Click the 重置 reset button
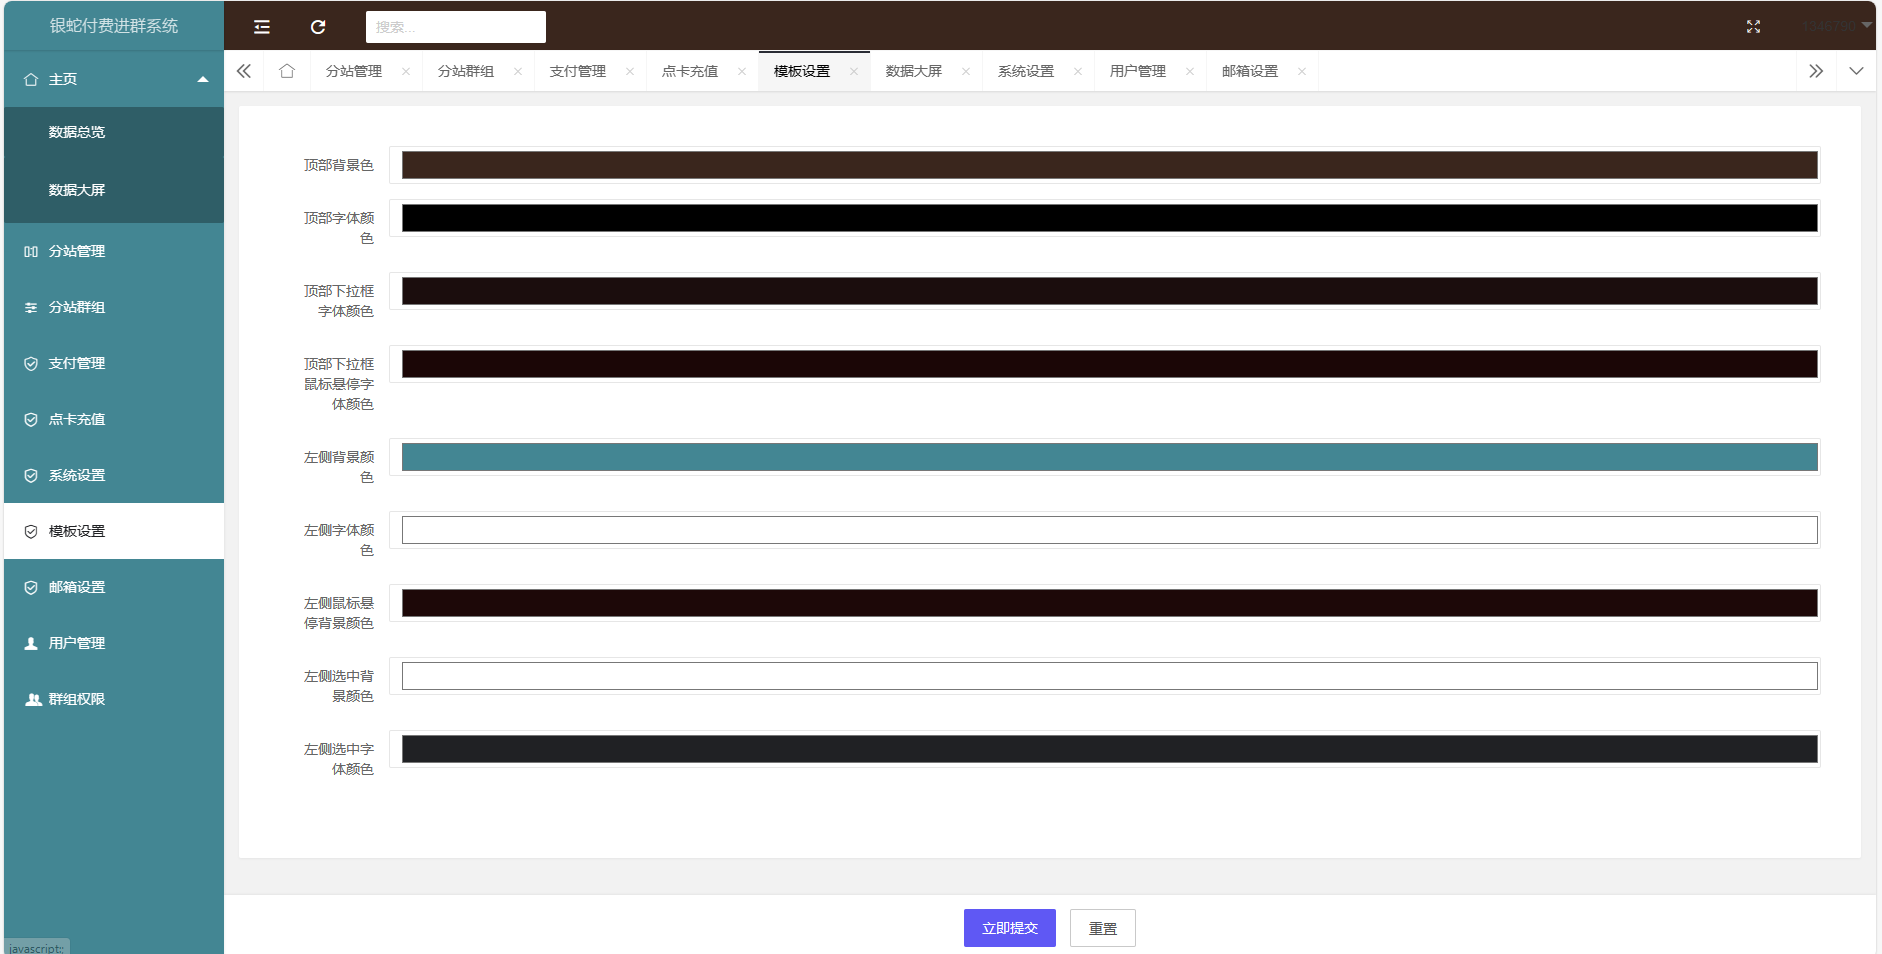Viewport: 1882px width, 954px height. [1102, 928]
